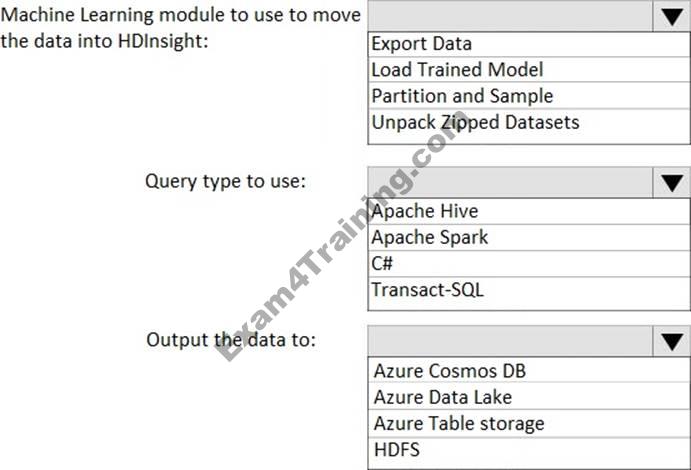Screen dimensions: 691x470
Task: Open the Output data dropdown arrow
Action: (x=669, y=341)
